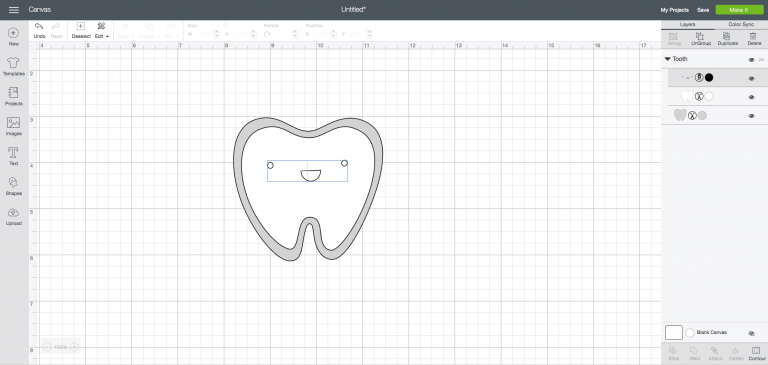The width and height of the screenshot is (768, 365).
Task: Open the Projects panel in sidebar
Action: pos(14,97)
